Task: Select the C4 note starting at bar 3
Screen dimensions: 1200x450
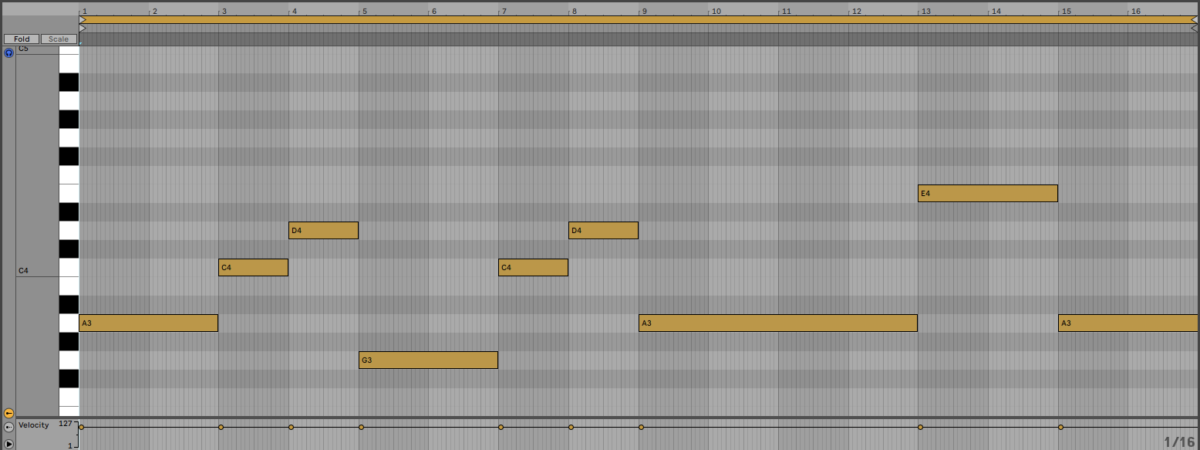Action: coord(254,267)
